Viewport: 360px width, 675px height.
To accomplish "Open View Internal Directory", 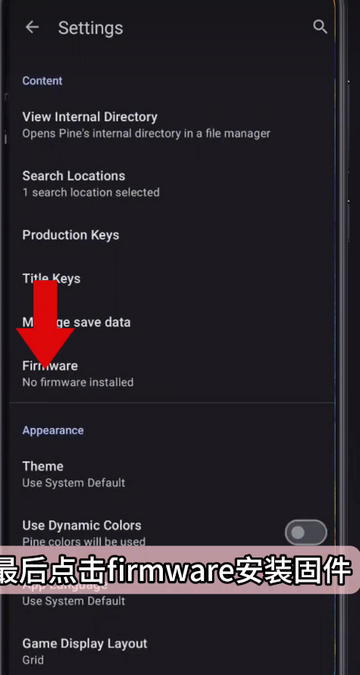I will coord(172,125).
